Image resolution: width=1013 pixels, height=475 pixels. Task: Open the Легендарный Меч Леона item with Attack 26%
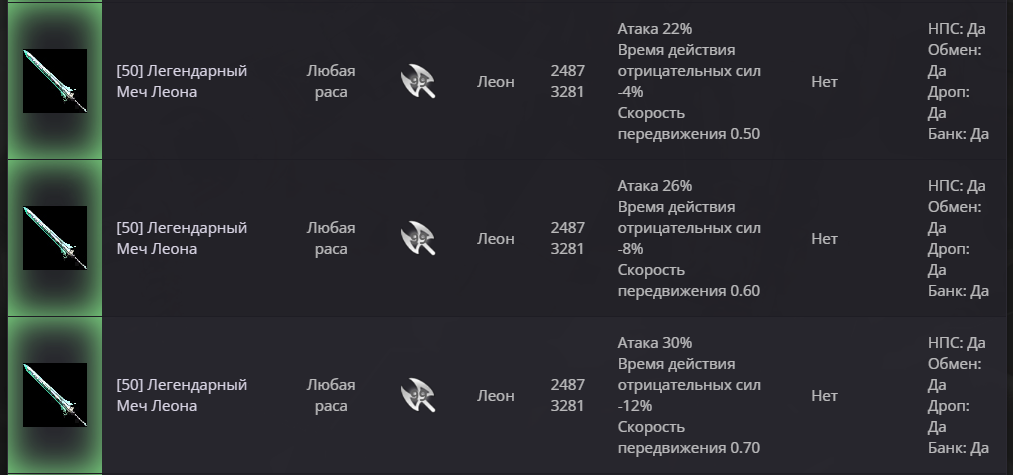181,239
